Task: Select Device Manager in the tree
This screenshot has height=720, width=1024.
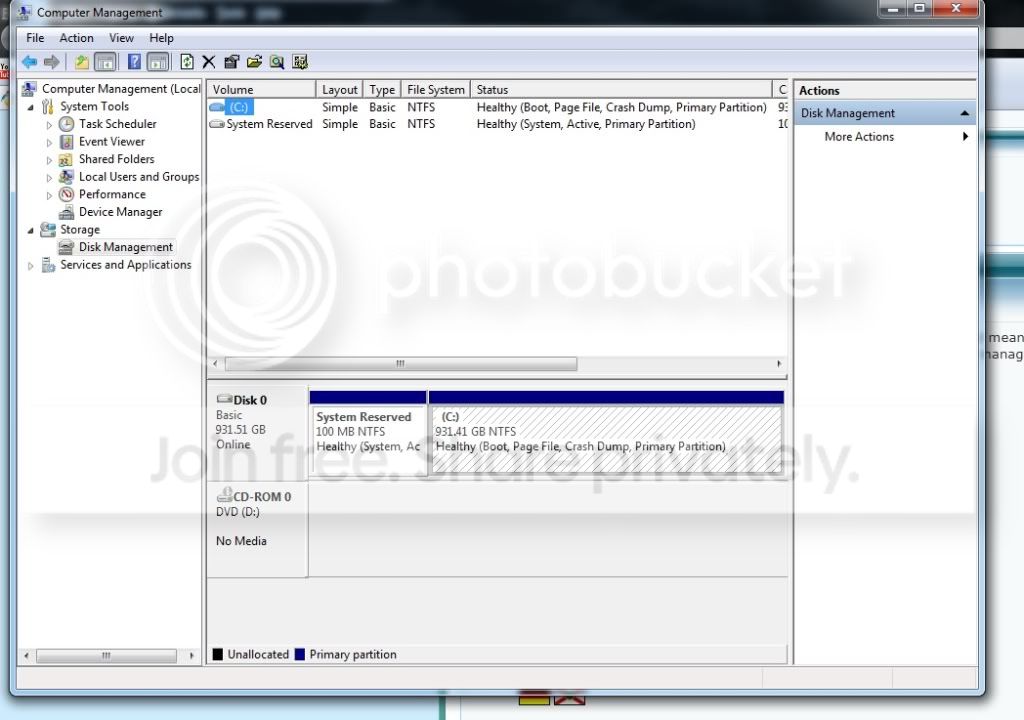Action: pos(120,212)
